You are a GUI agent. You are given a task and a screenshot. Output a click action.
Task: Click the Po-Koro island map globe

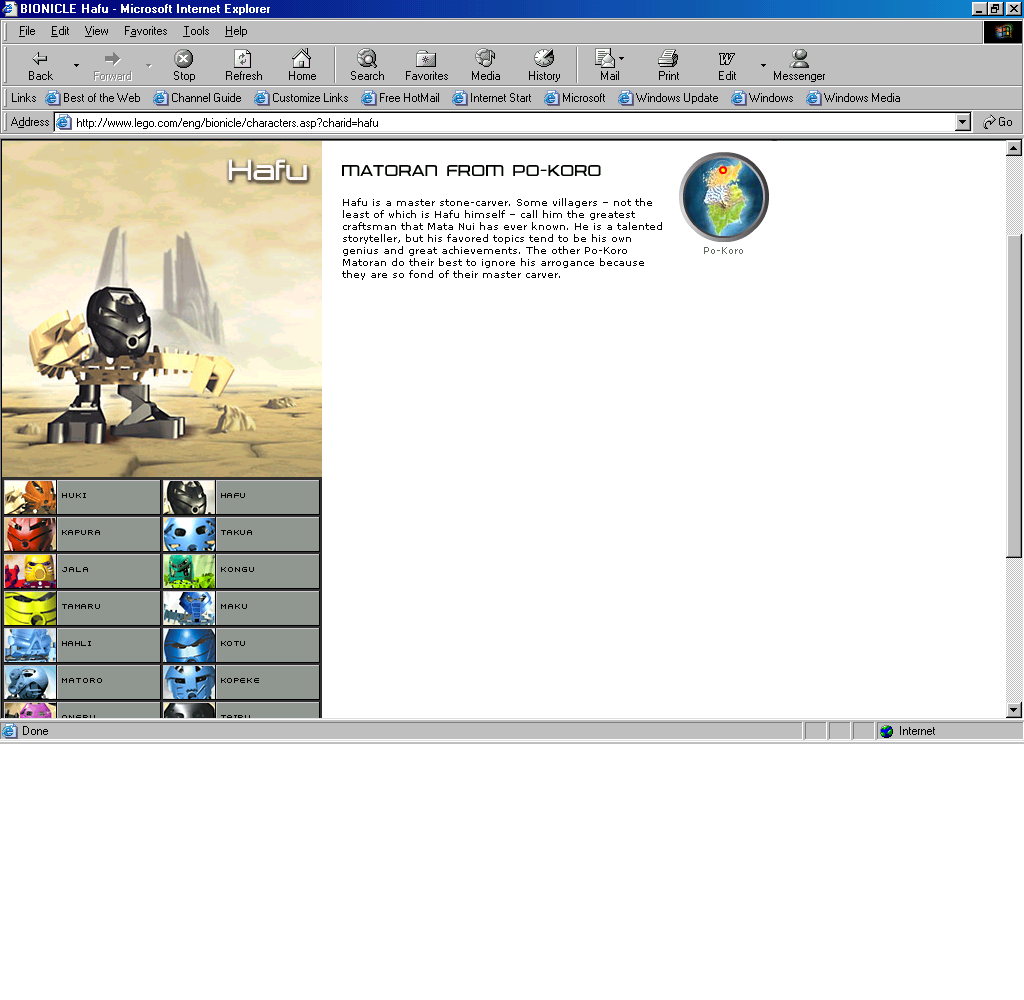coord(724,197)
